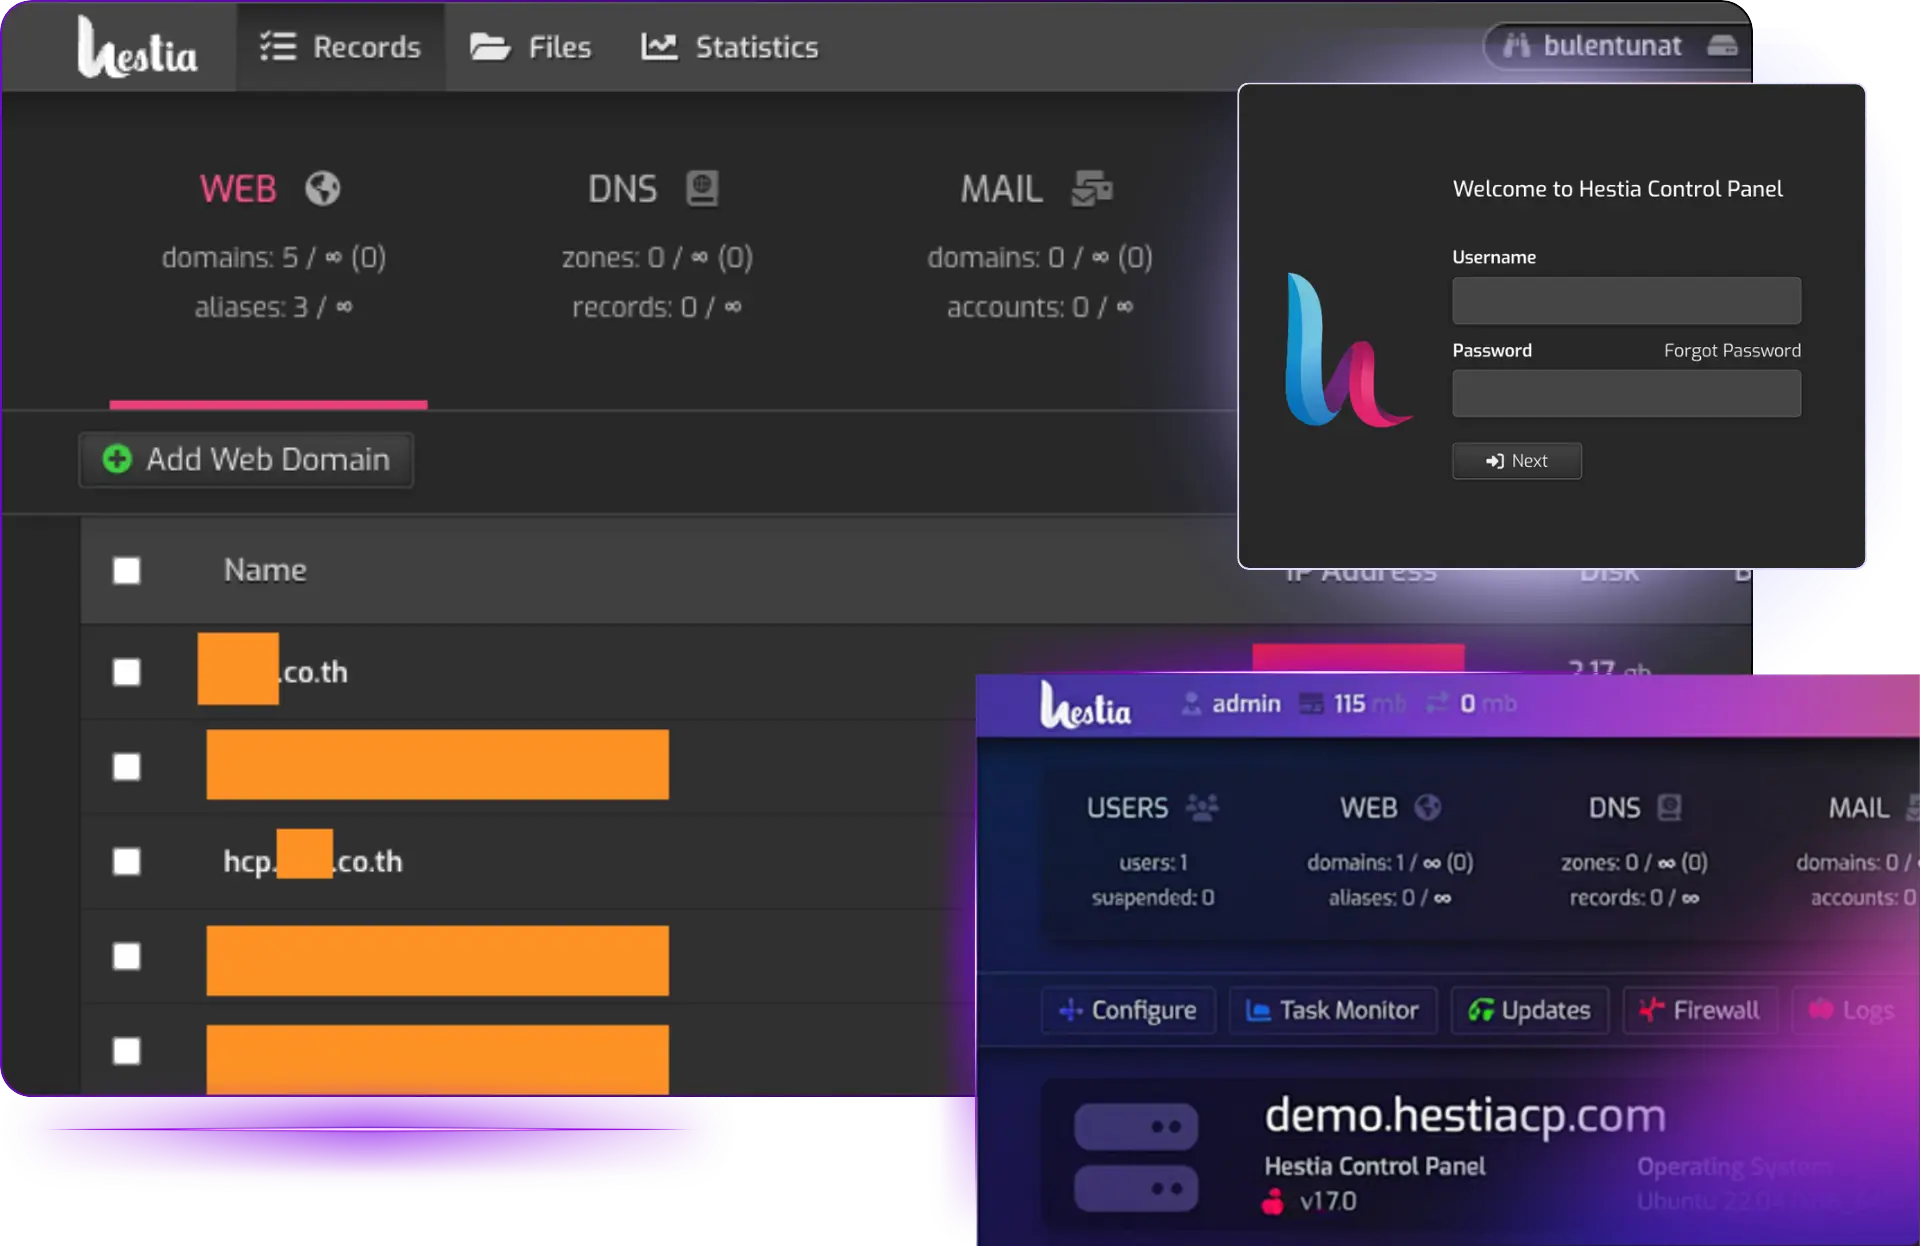Check the box for hcp .co.th domain
The width and height of the screenshot is (1920, 1246).
coord(127,861)
